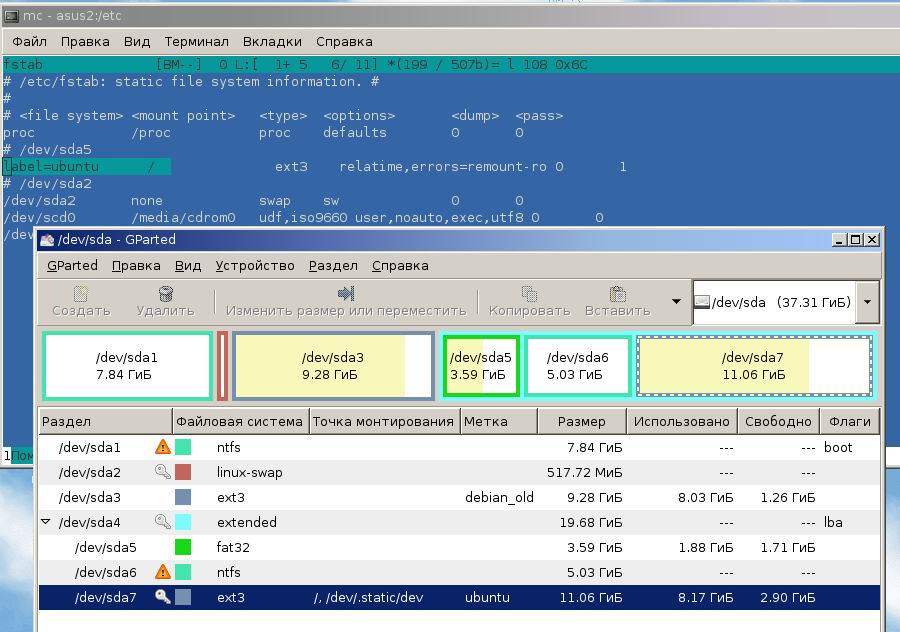This screenshot has height=632, width=900.
Task: Expand toolbar overflow arrow after Paste
Action: [x=677, y=301]
